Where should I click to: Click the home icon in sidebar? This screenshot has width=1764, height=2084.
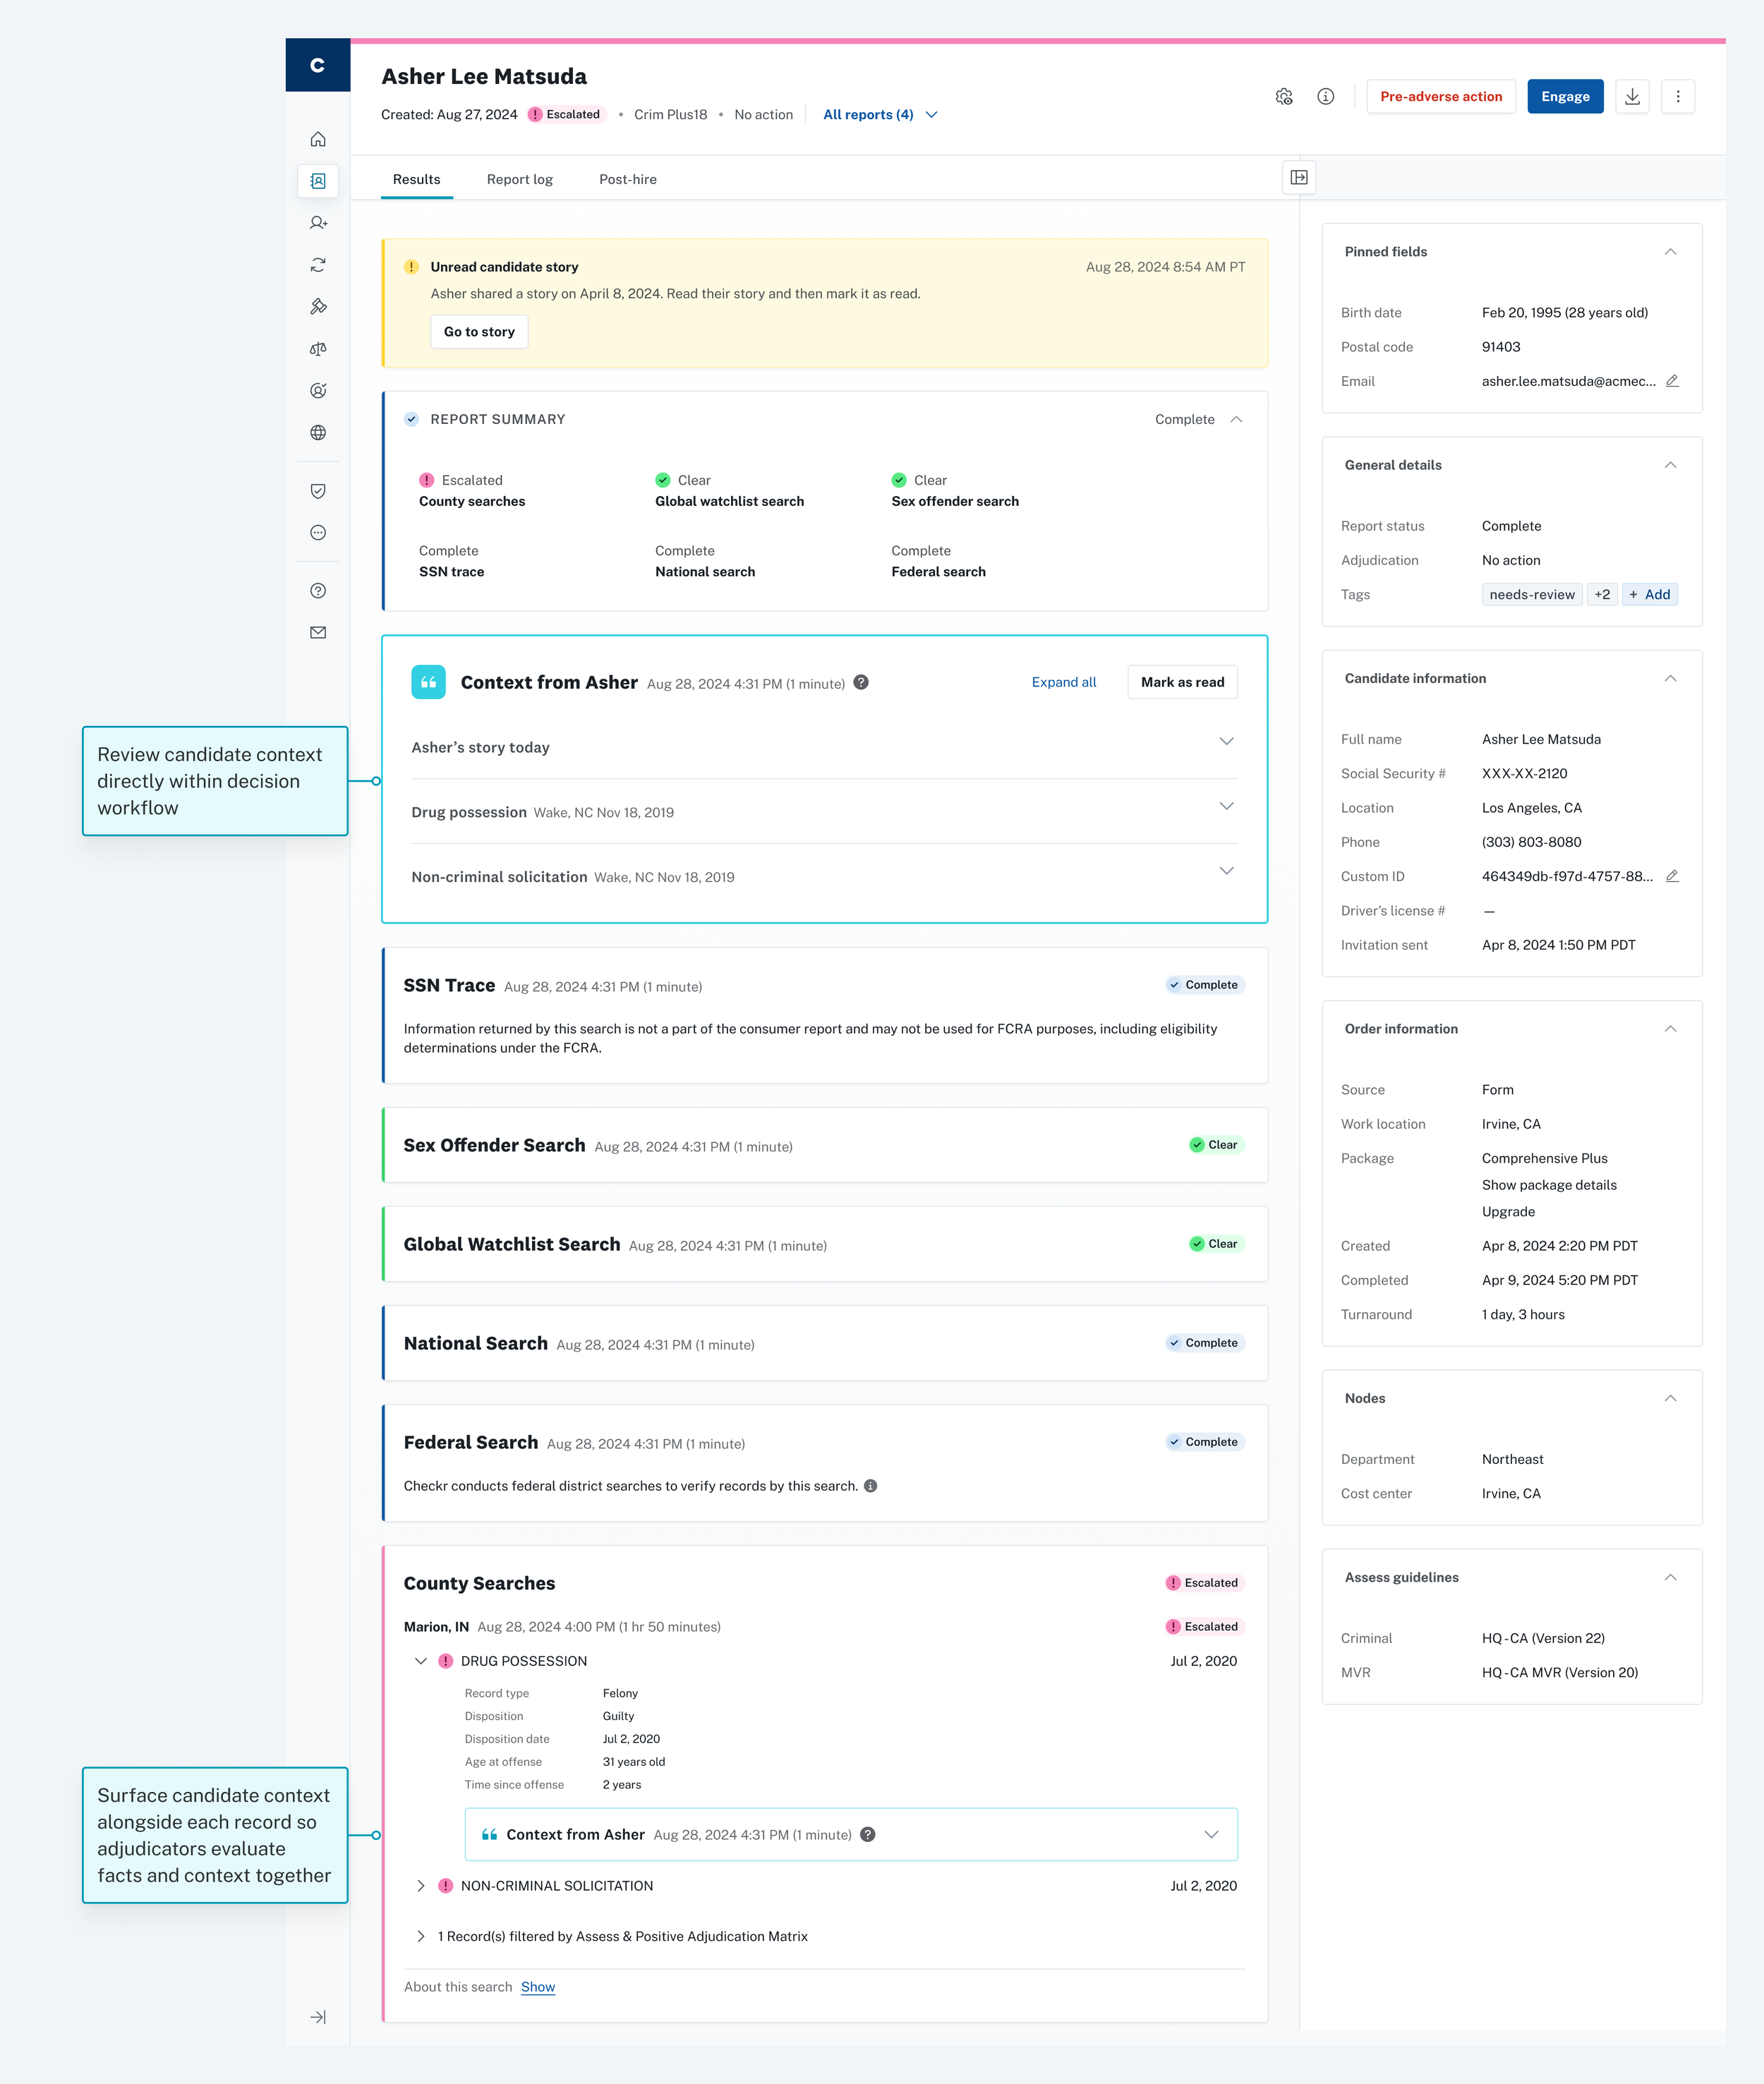[x=318, y=139]
